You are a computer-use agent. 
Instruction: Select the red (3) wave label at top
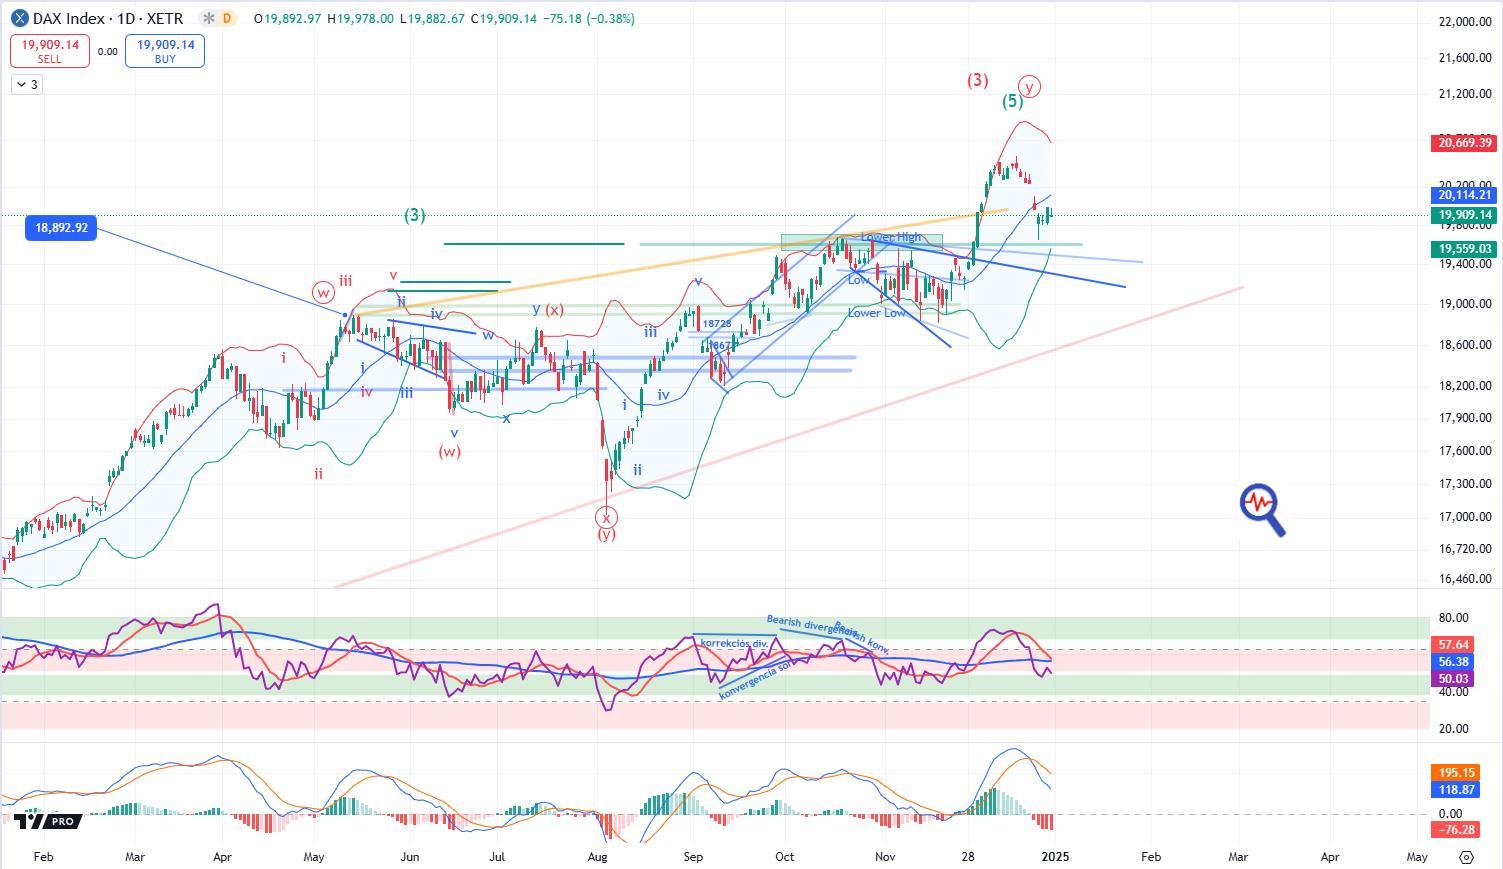977,80
